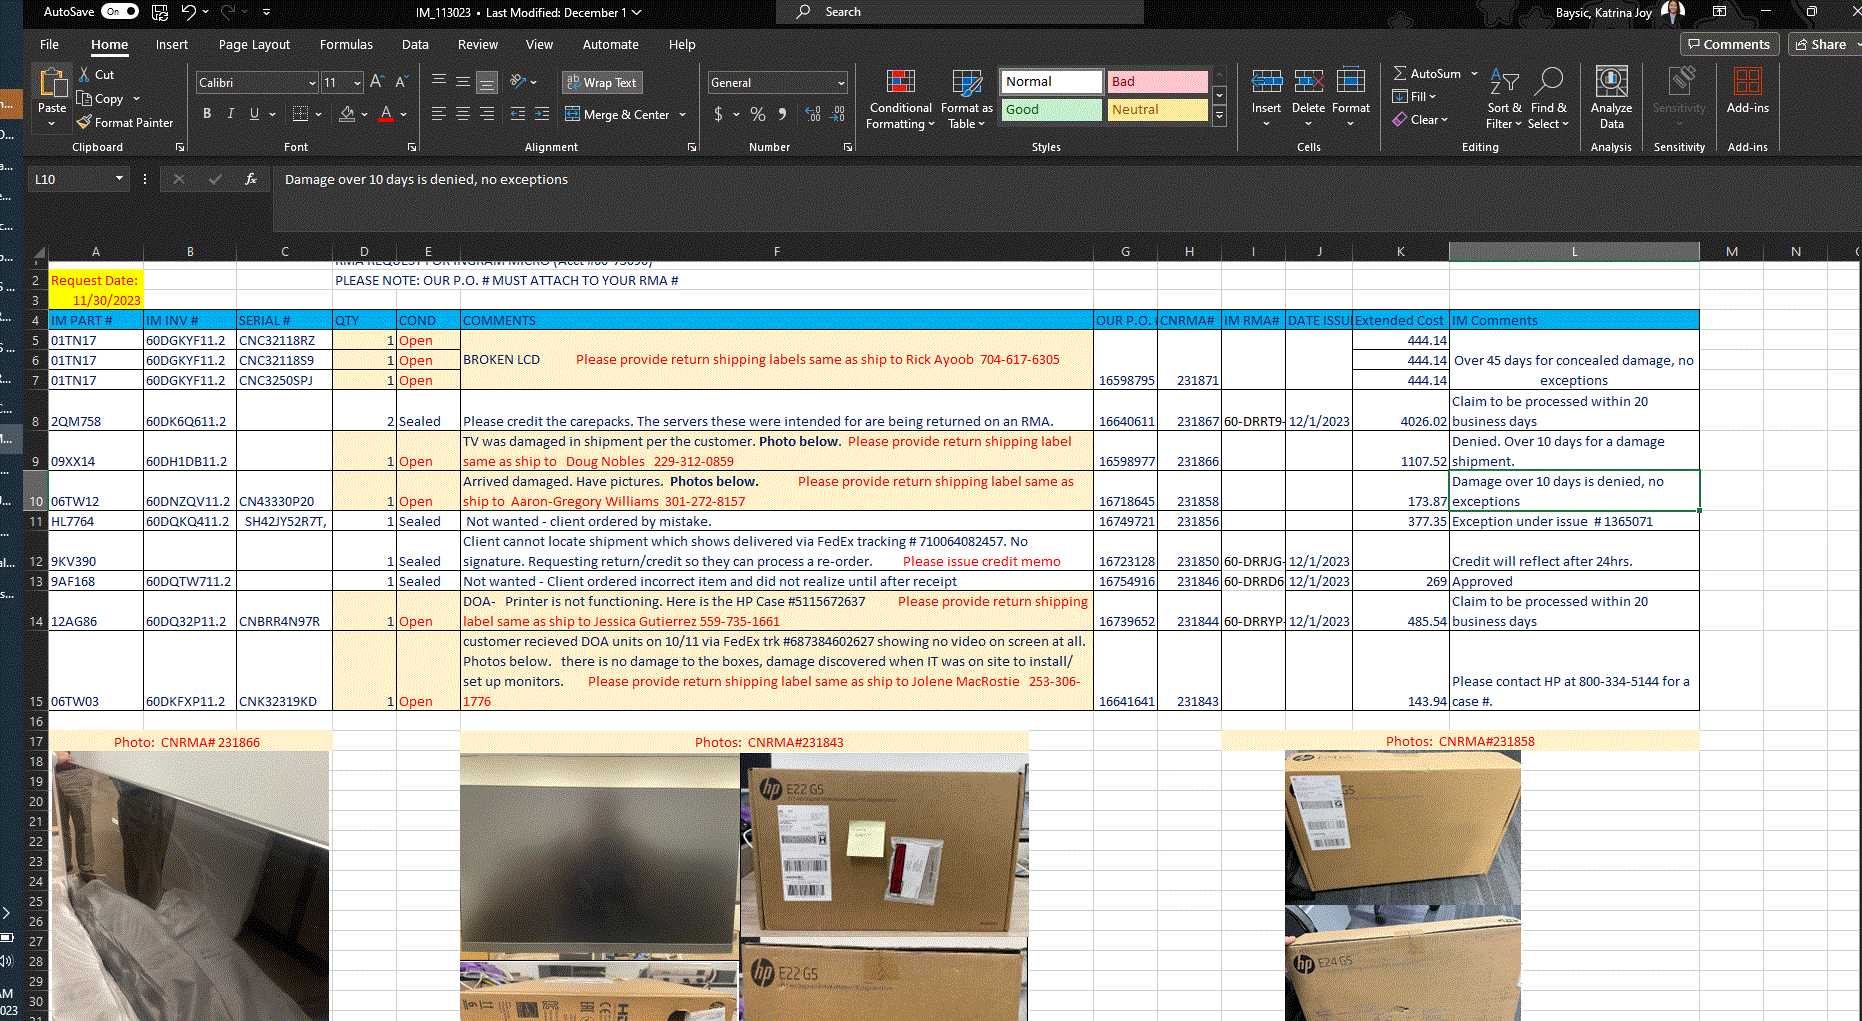This screenshot has height=1021, width=1862.
Task: Cut the selected cell
Action: click(96, 75)
